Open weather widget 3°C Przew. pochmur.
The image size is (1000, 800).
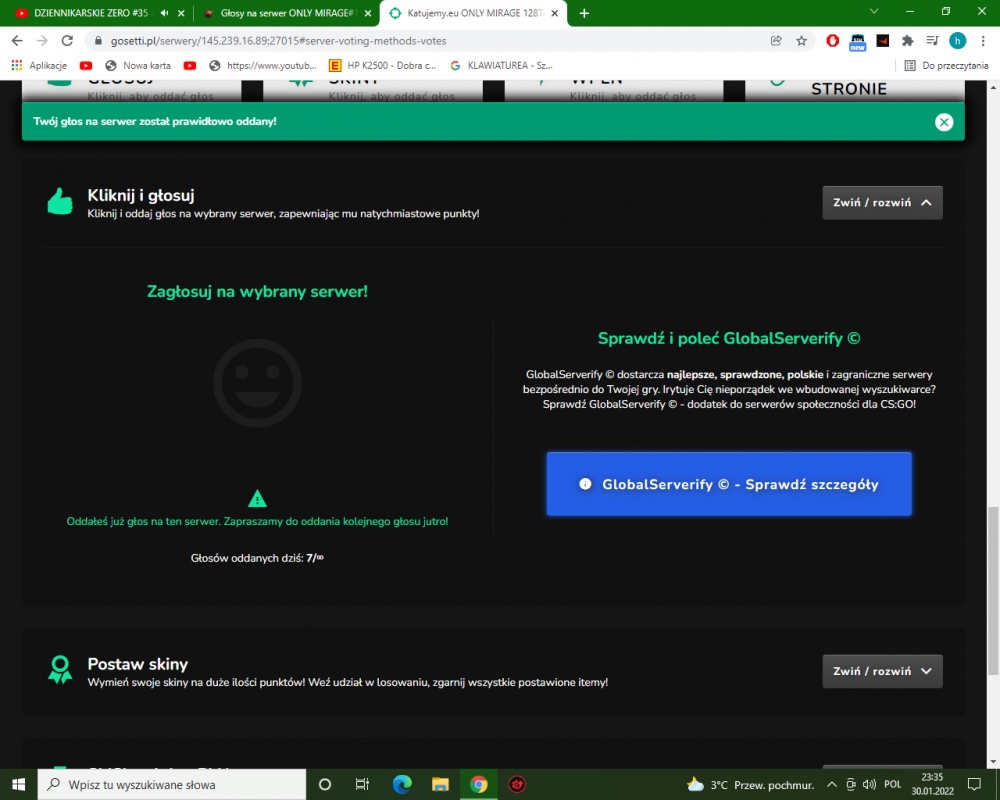[751, 785]
